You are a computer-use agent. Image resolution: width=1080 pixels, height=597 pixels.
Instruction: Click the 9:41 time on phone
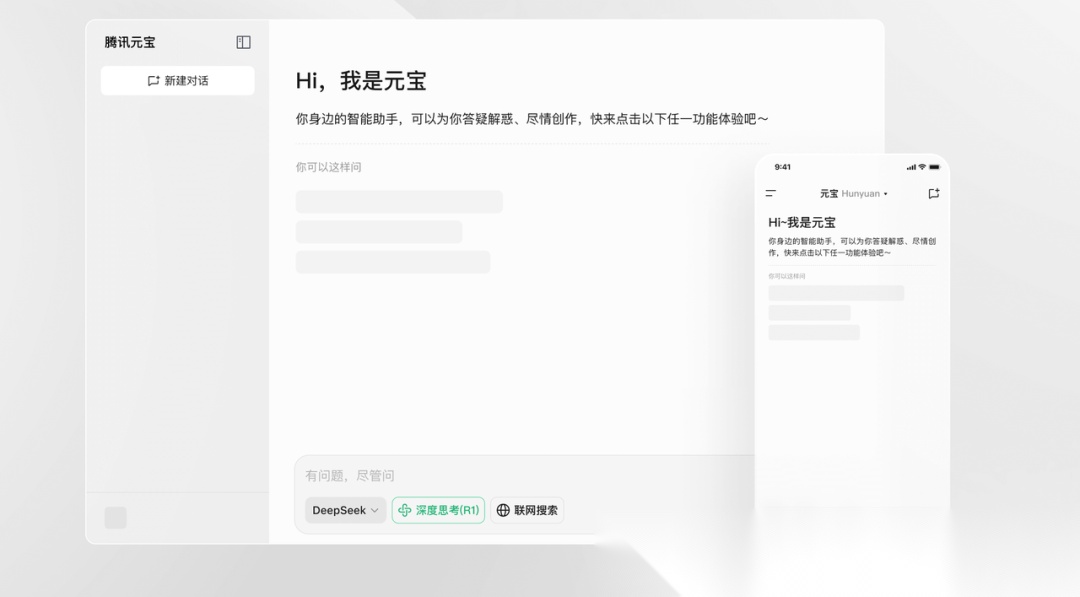[782, 167]
